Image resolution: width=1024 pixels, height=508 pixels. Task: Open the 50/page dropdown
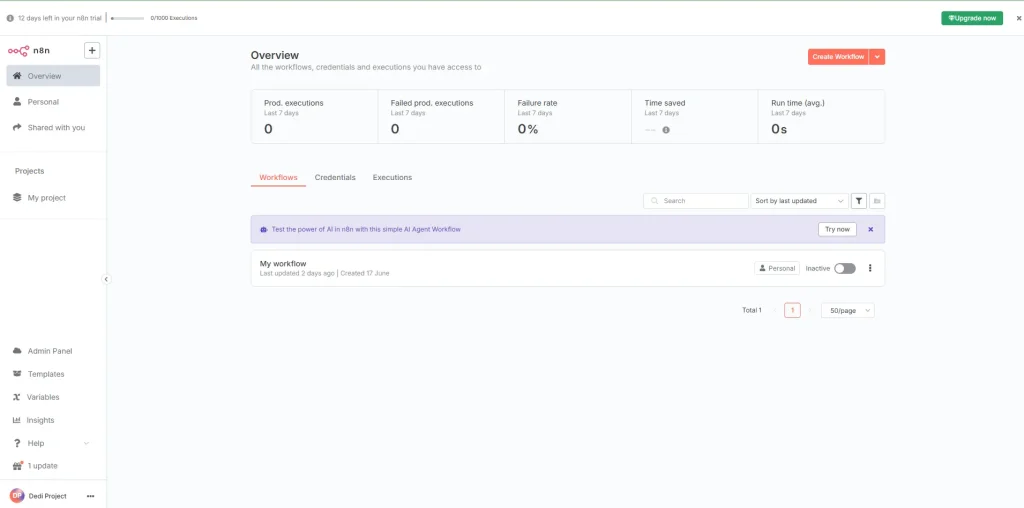point(848,311)
